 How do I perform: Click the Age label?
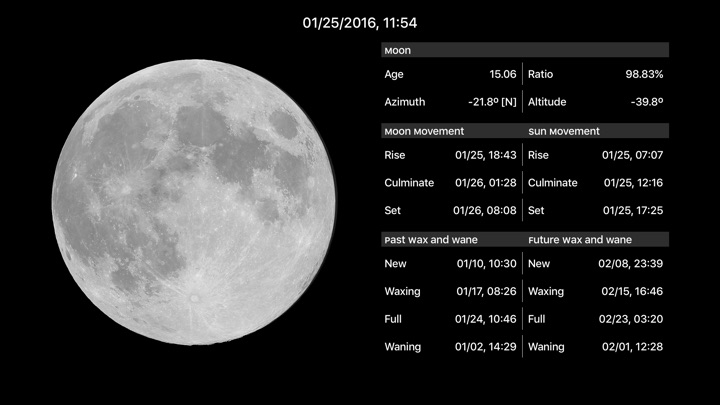tap(394, 74)
